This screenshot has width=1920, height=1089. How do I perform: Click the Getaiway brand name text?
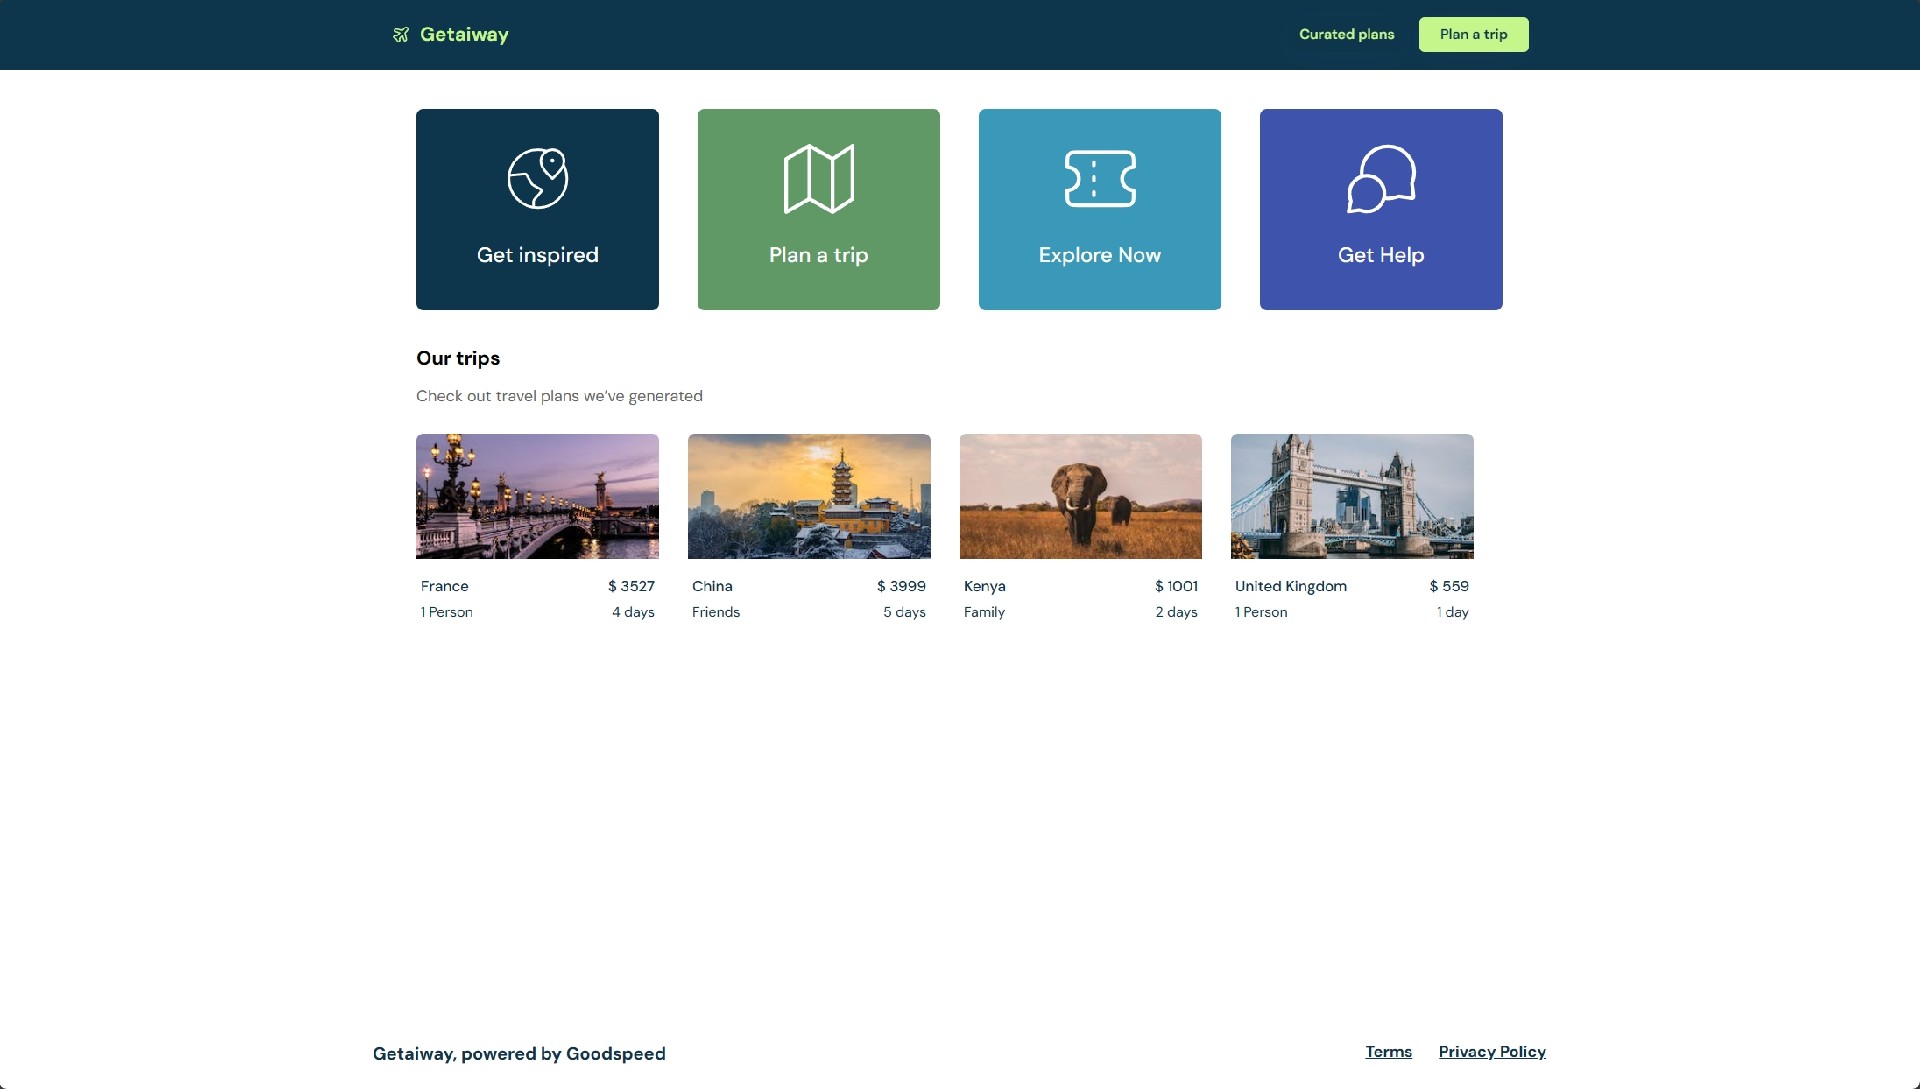(464, 35)
